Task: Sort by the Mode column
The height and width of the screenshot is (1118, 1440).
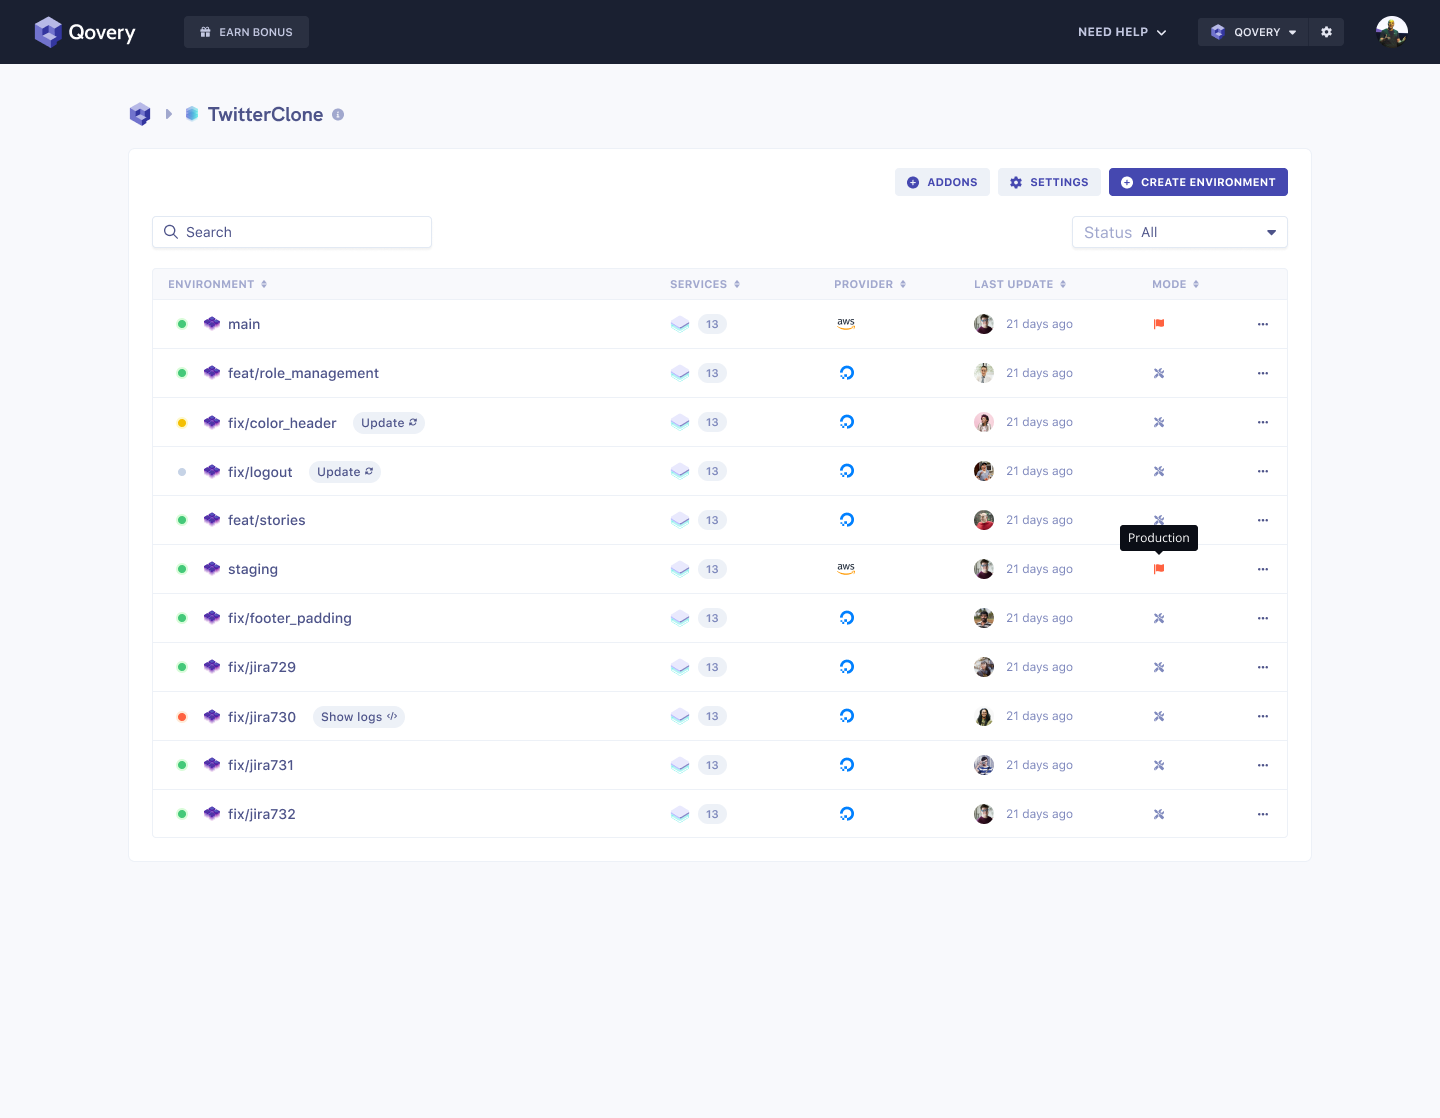Action: coord(1175,284)
